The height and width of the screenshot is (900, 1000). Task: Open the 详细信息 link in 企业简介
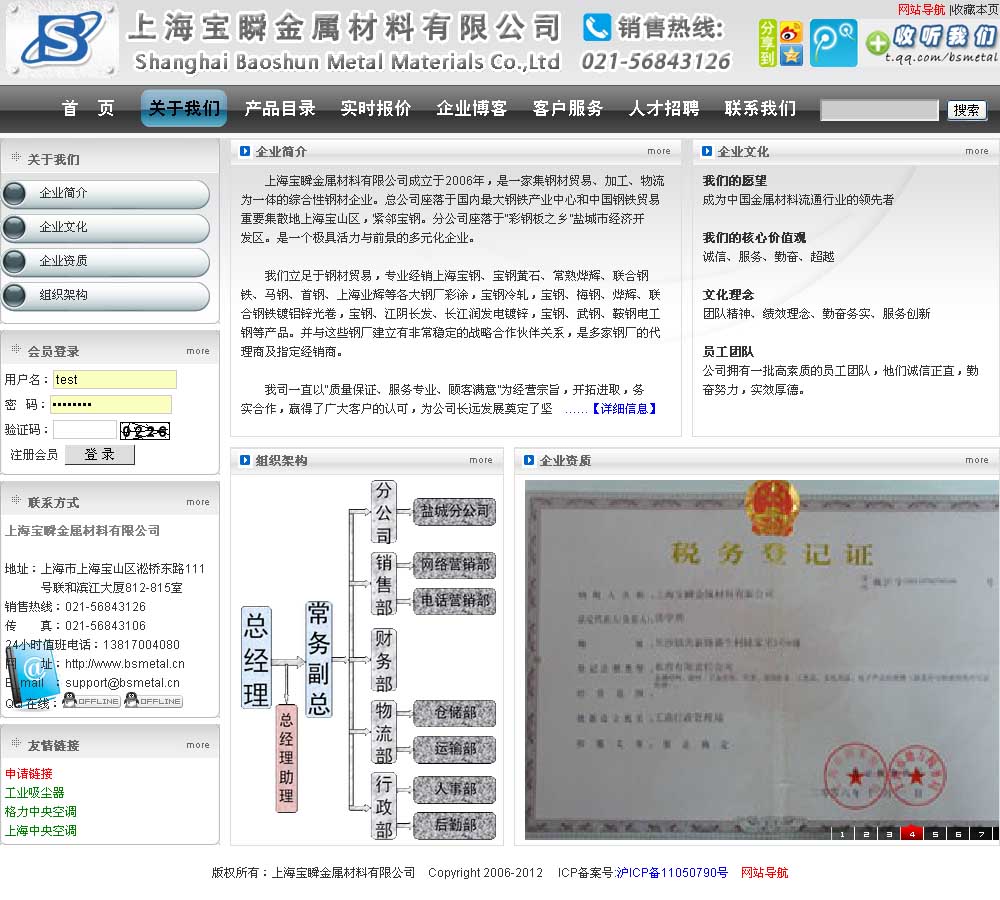(x=625, y=408)
